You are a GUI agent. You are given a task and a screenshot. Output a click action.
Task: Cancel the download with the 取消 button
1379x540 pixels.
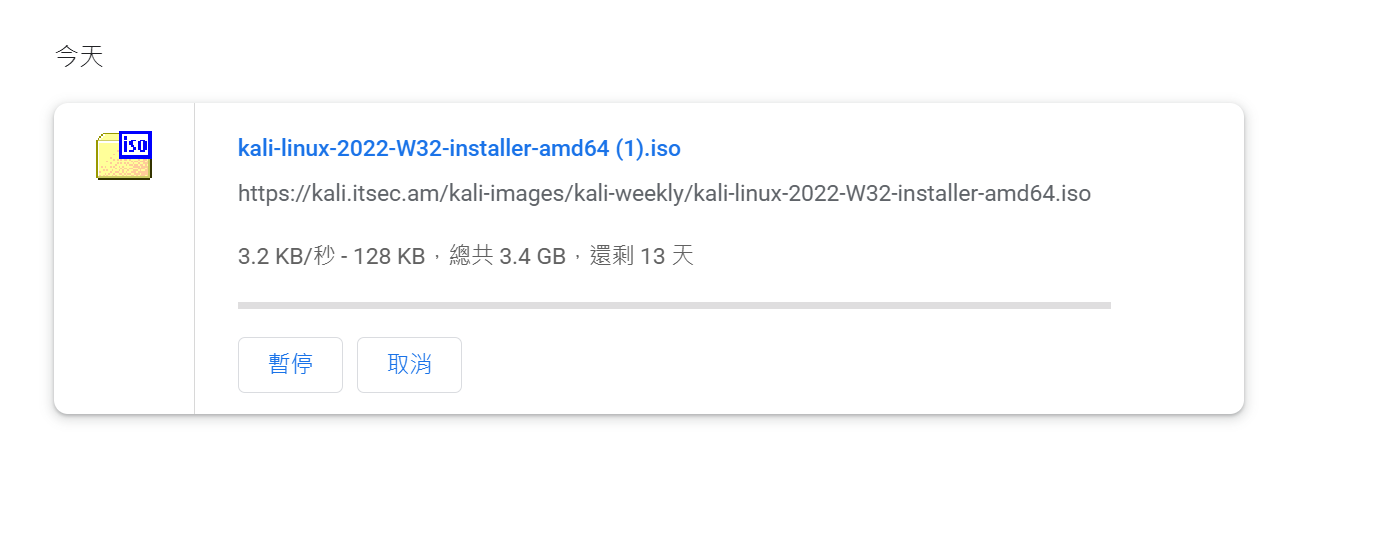tap(409, 365)
